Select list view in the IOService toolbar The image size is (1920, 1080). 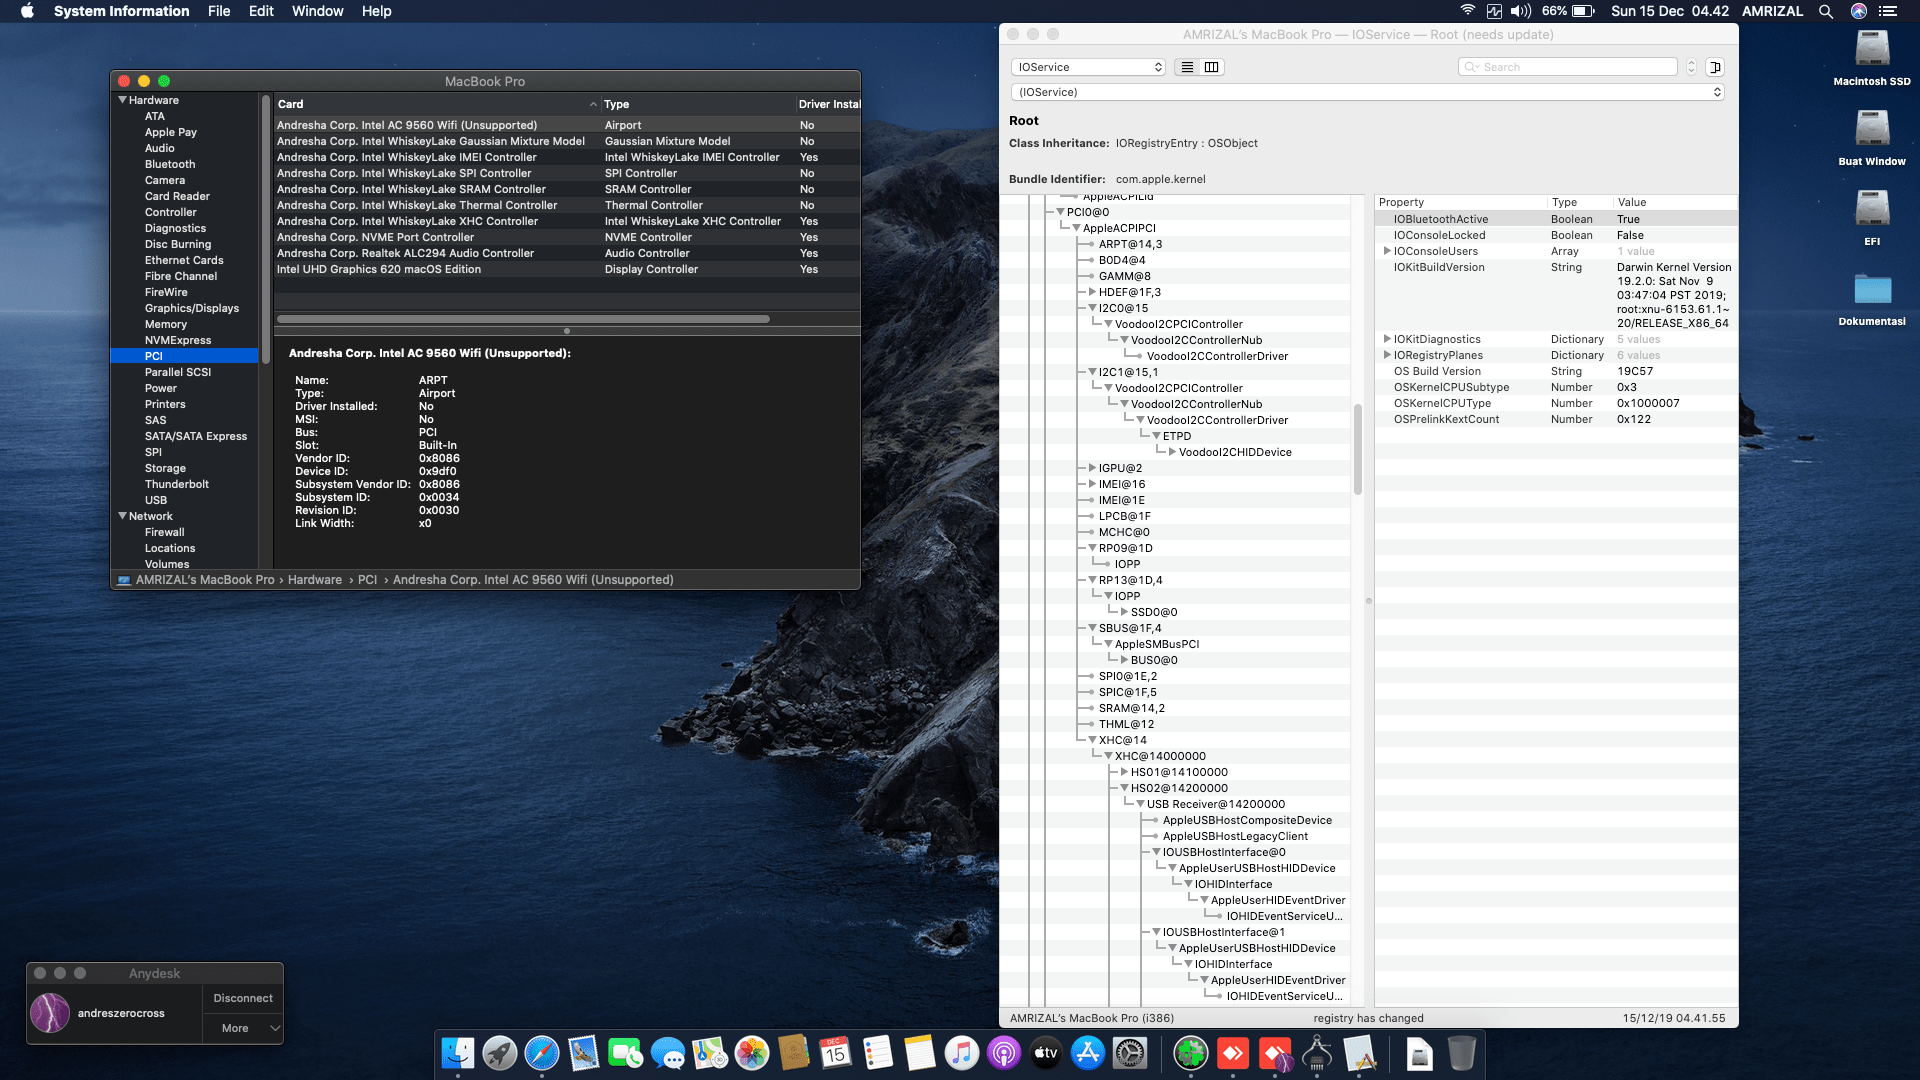(x=1187, y=67)
